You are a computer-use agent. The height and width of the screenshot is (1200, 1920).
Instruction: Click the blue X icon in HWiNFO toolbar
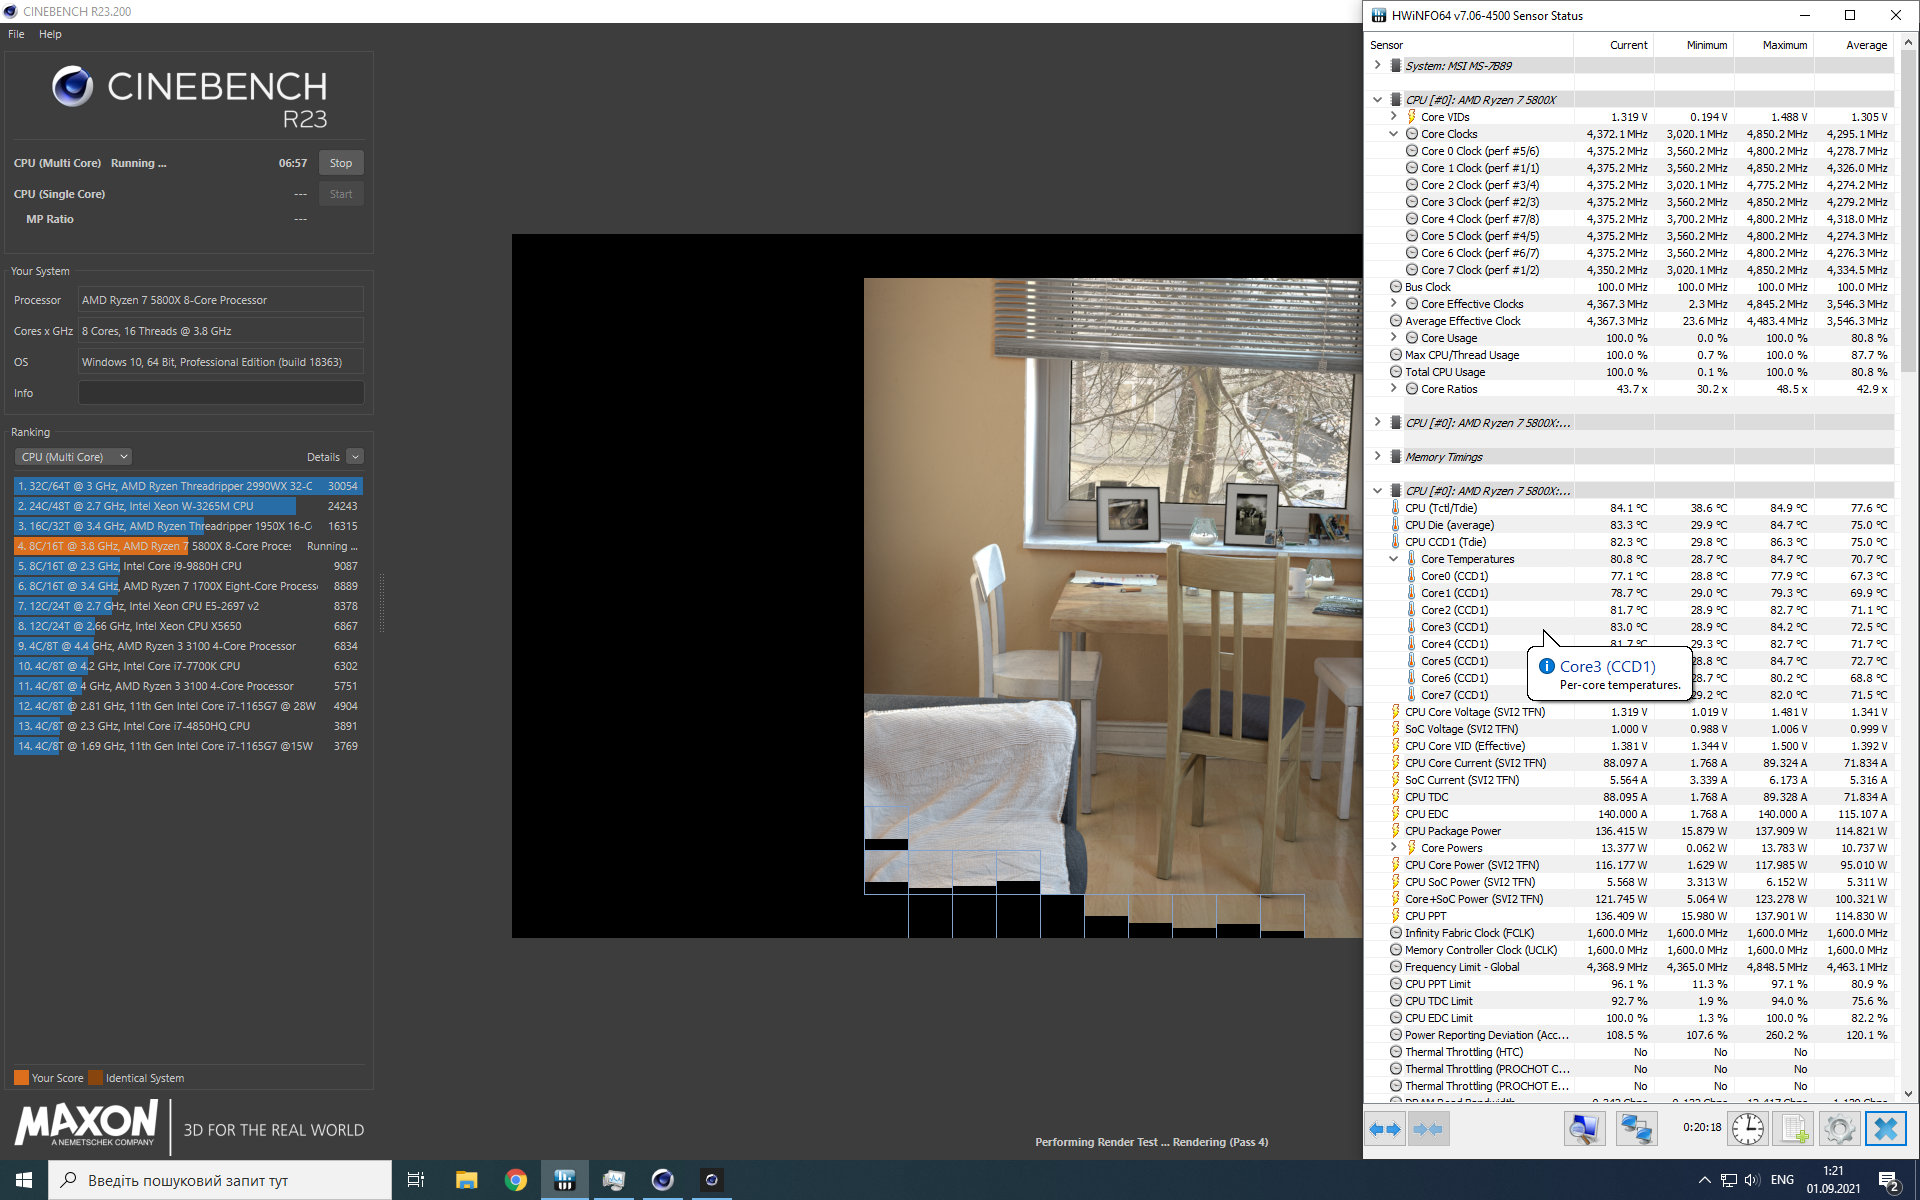pyautogui.click(x=1886, y=1129)
